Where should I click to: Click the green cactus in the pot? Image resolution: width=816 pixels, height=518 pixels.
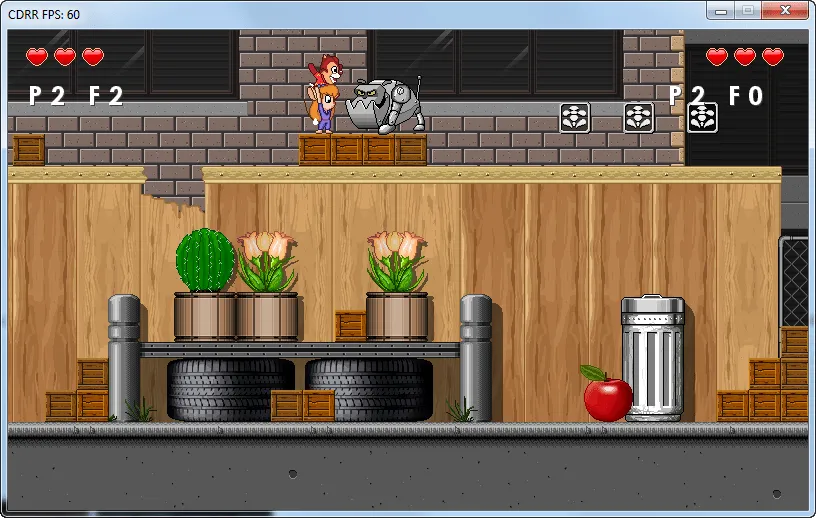tap(206, 260)
